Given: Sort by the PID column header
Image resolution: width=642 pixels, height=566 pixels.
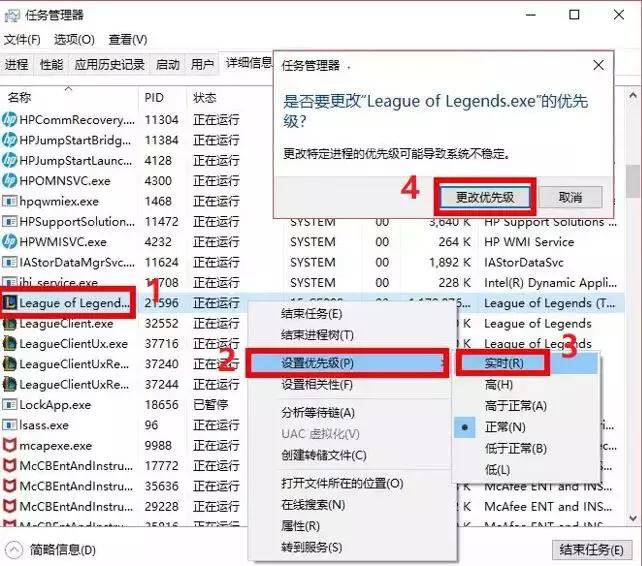Looking at the screenshot, I should pyautogui.click(x=163, y=98).
